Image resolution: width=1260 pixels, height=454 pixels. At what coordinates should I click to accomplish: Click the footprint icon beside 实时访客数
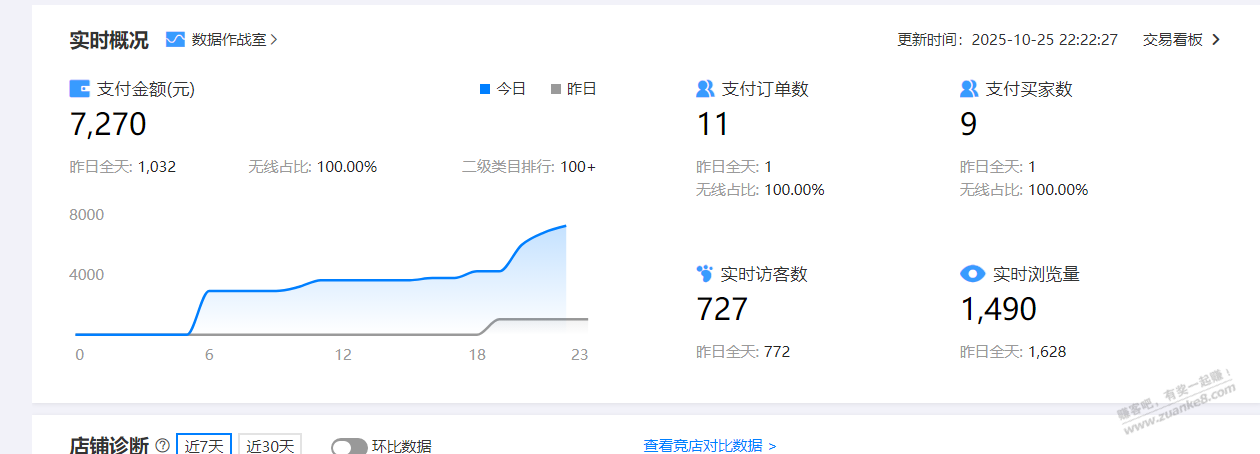click(x=705, y=274)
